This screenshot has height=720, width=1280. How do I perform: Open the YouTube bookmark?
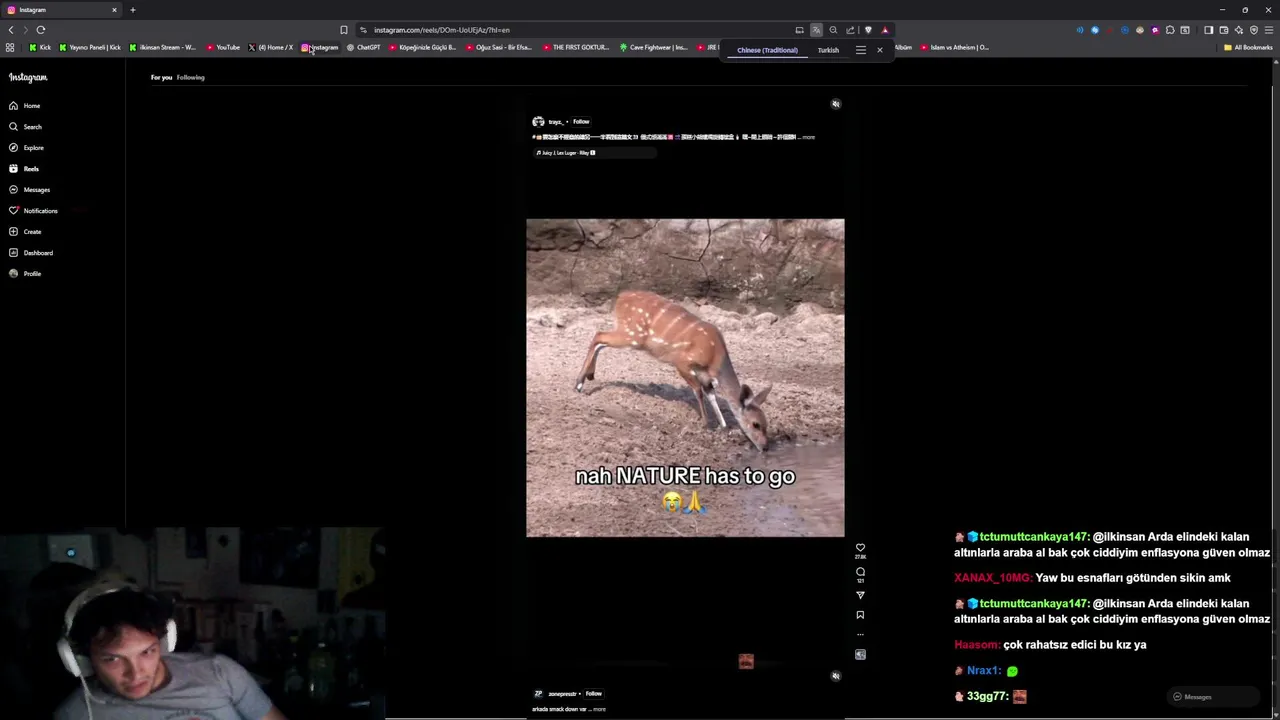point(223,47)
